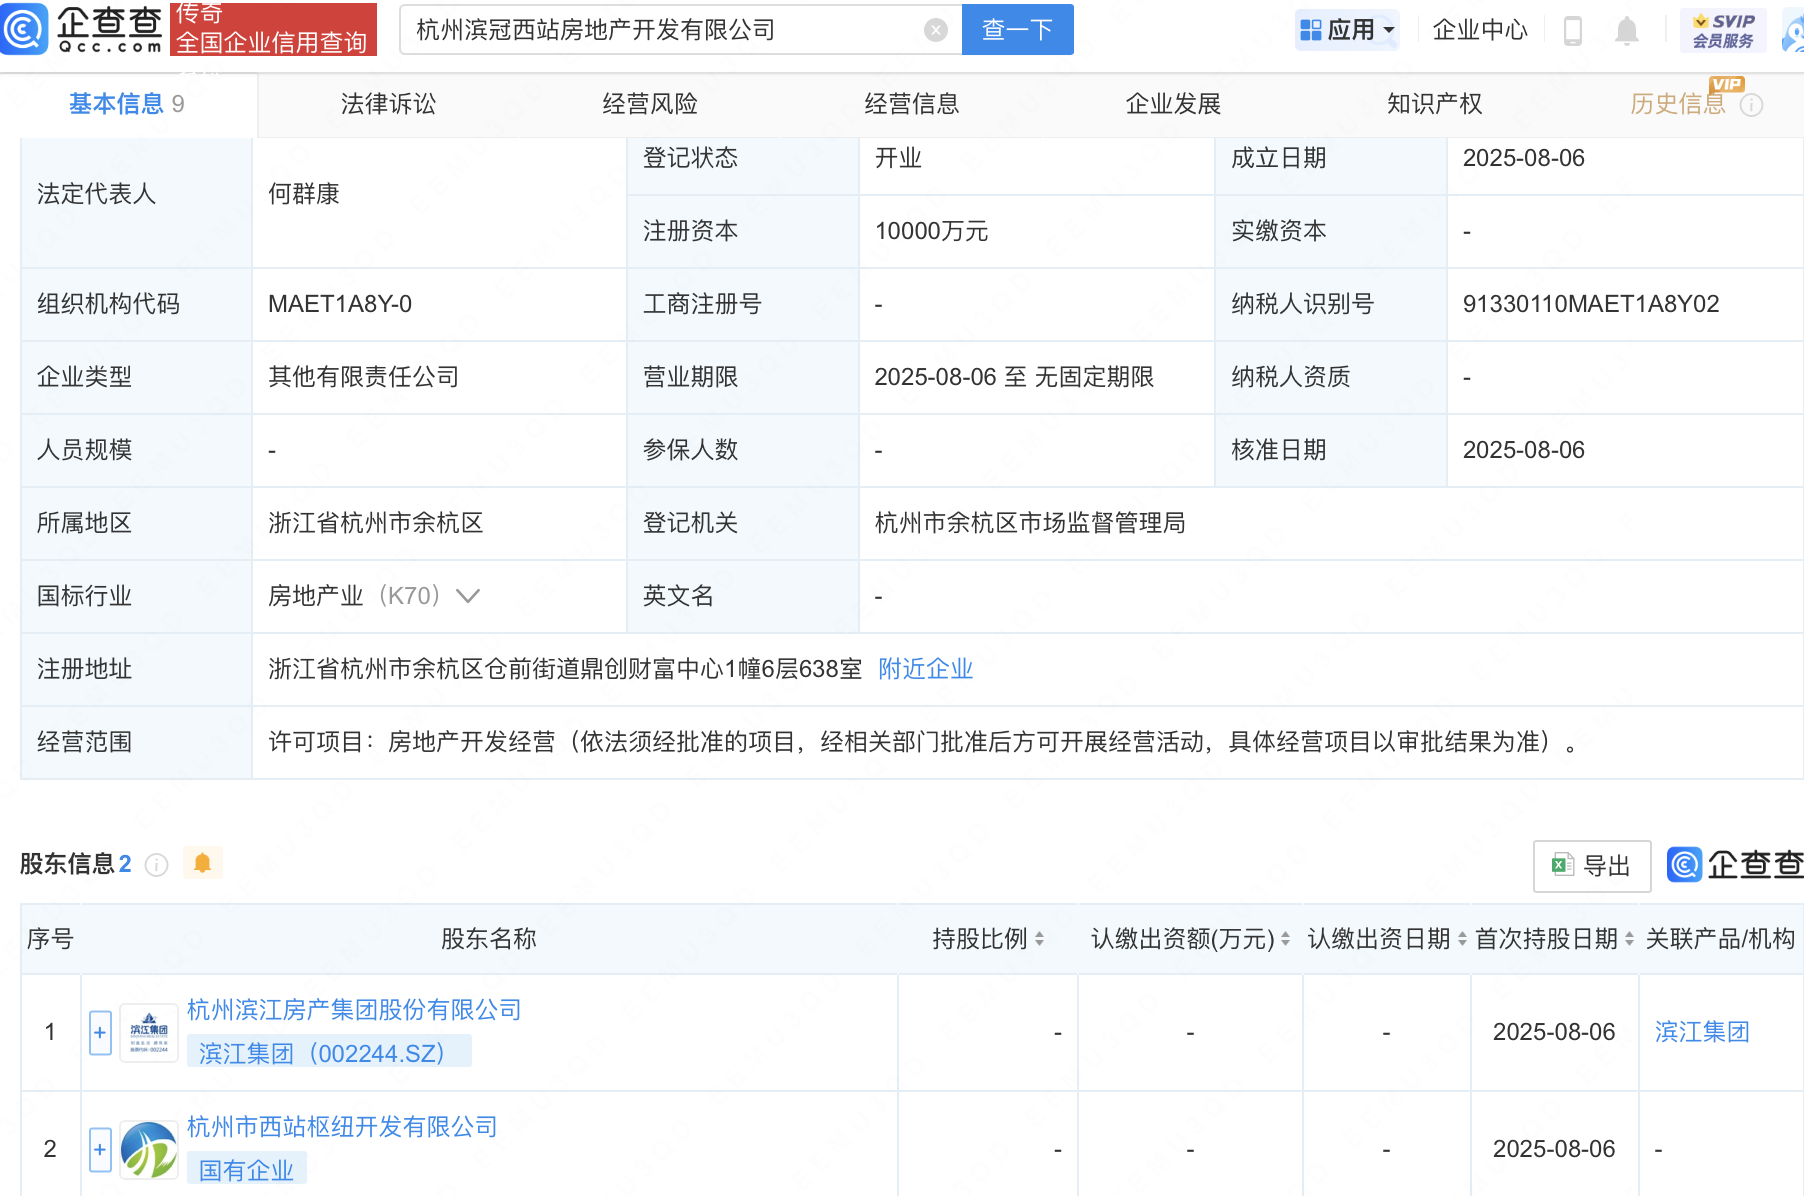Click the 全国企业信用查询 red banner

(273, 29)
